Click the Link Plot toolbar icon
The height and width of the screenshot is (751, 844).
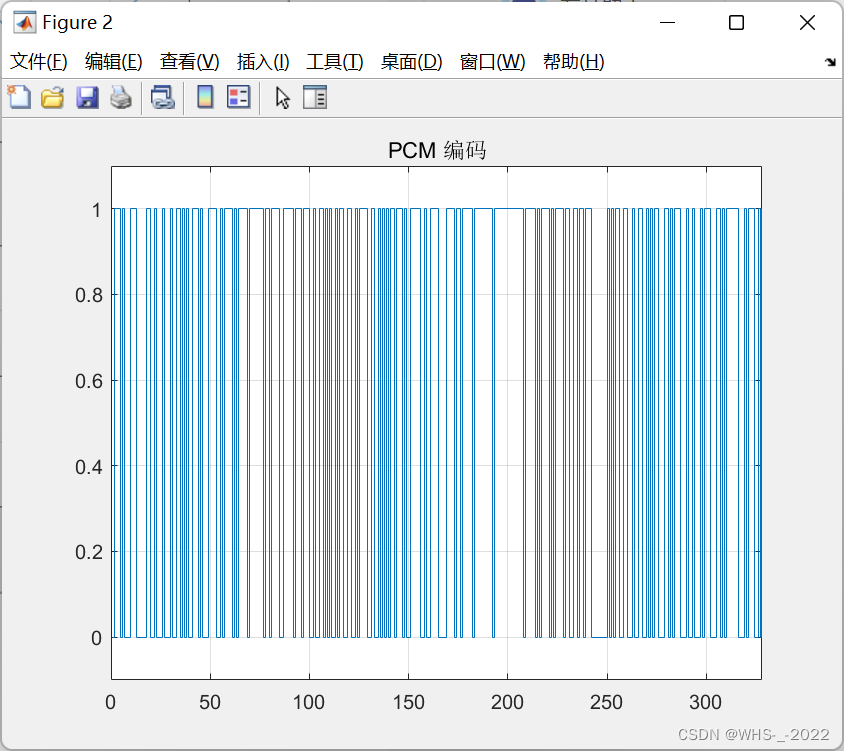pyautogui.click(x=163, y=97)
